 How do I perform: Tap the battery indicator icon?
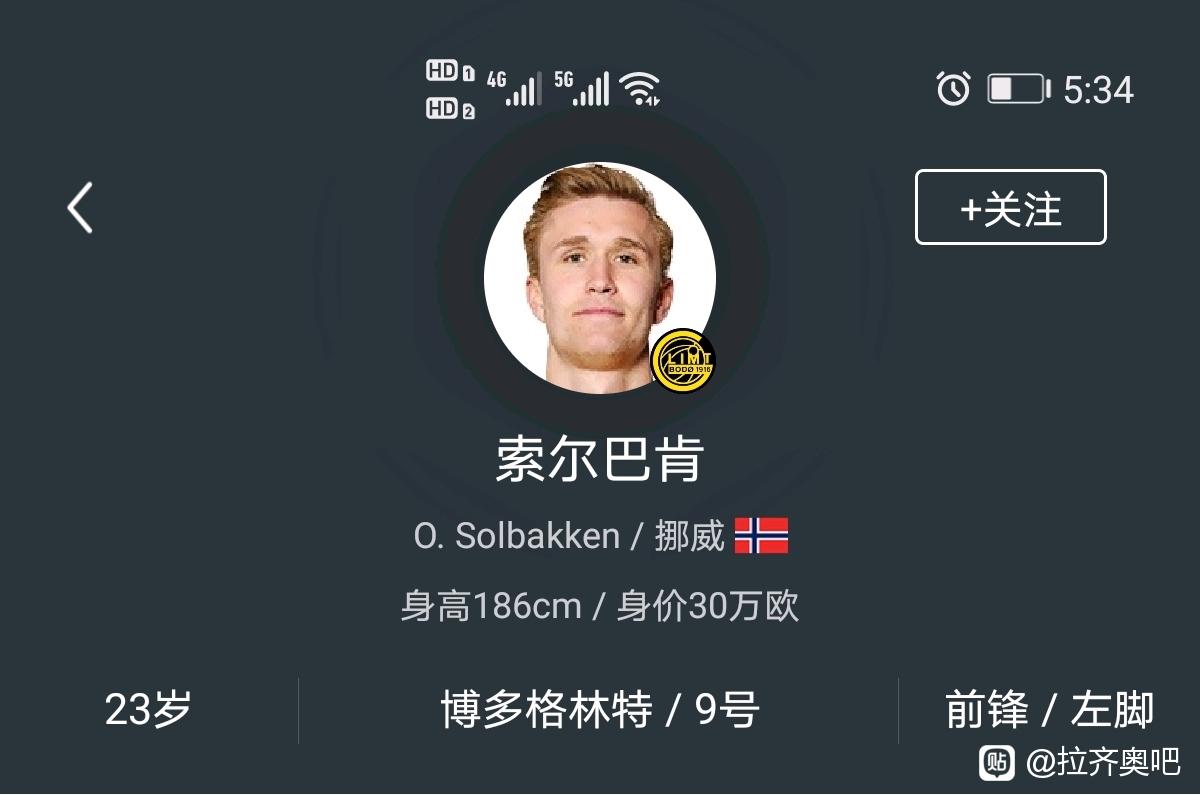1019,89
